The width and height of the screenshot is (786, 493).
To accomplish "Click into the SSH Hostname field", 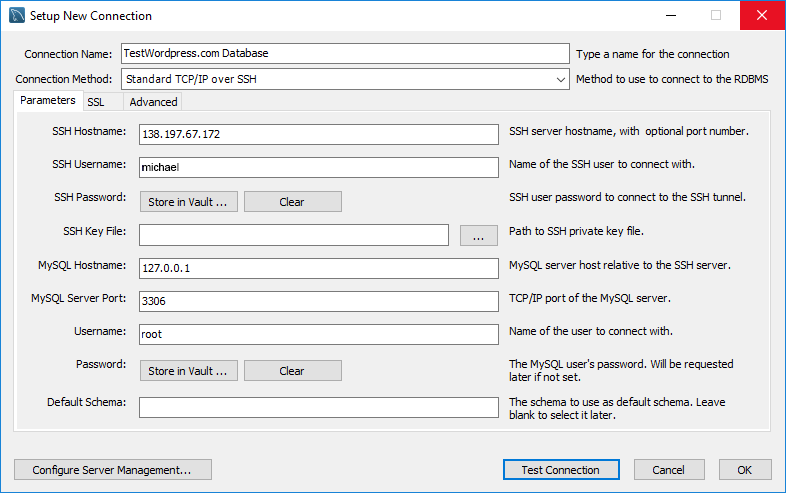I will point(319,134).
